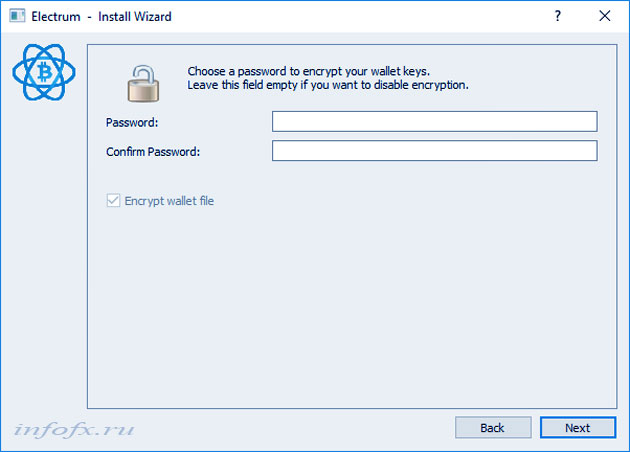Viewport: 630px width, 452px height.
Task: Click the Encrypt wallet file label text
Action: coord(169,201)
